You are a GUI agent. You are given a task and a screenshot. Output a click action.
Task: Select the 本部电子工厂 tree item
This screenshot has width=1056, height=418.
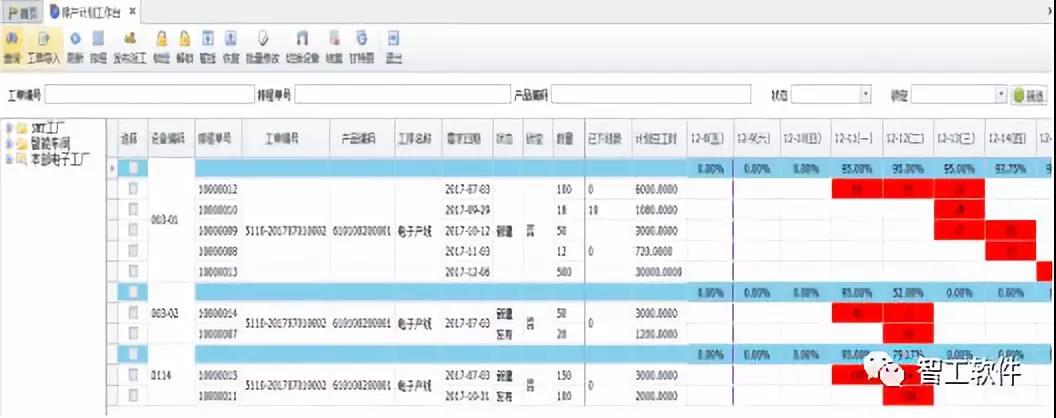[60, 158]
